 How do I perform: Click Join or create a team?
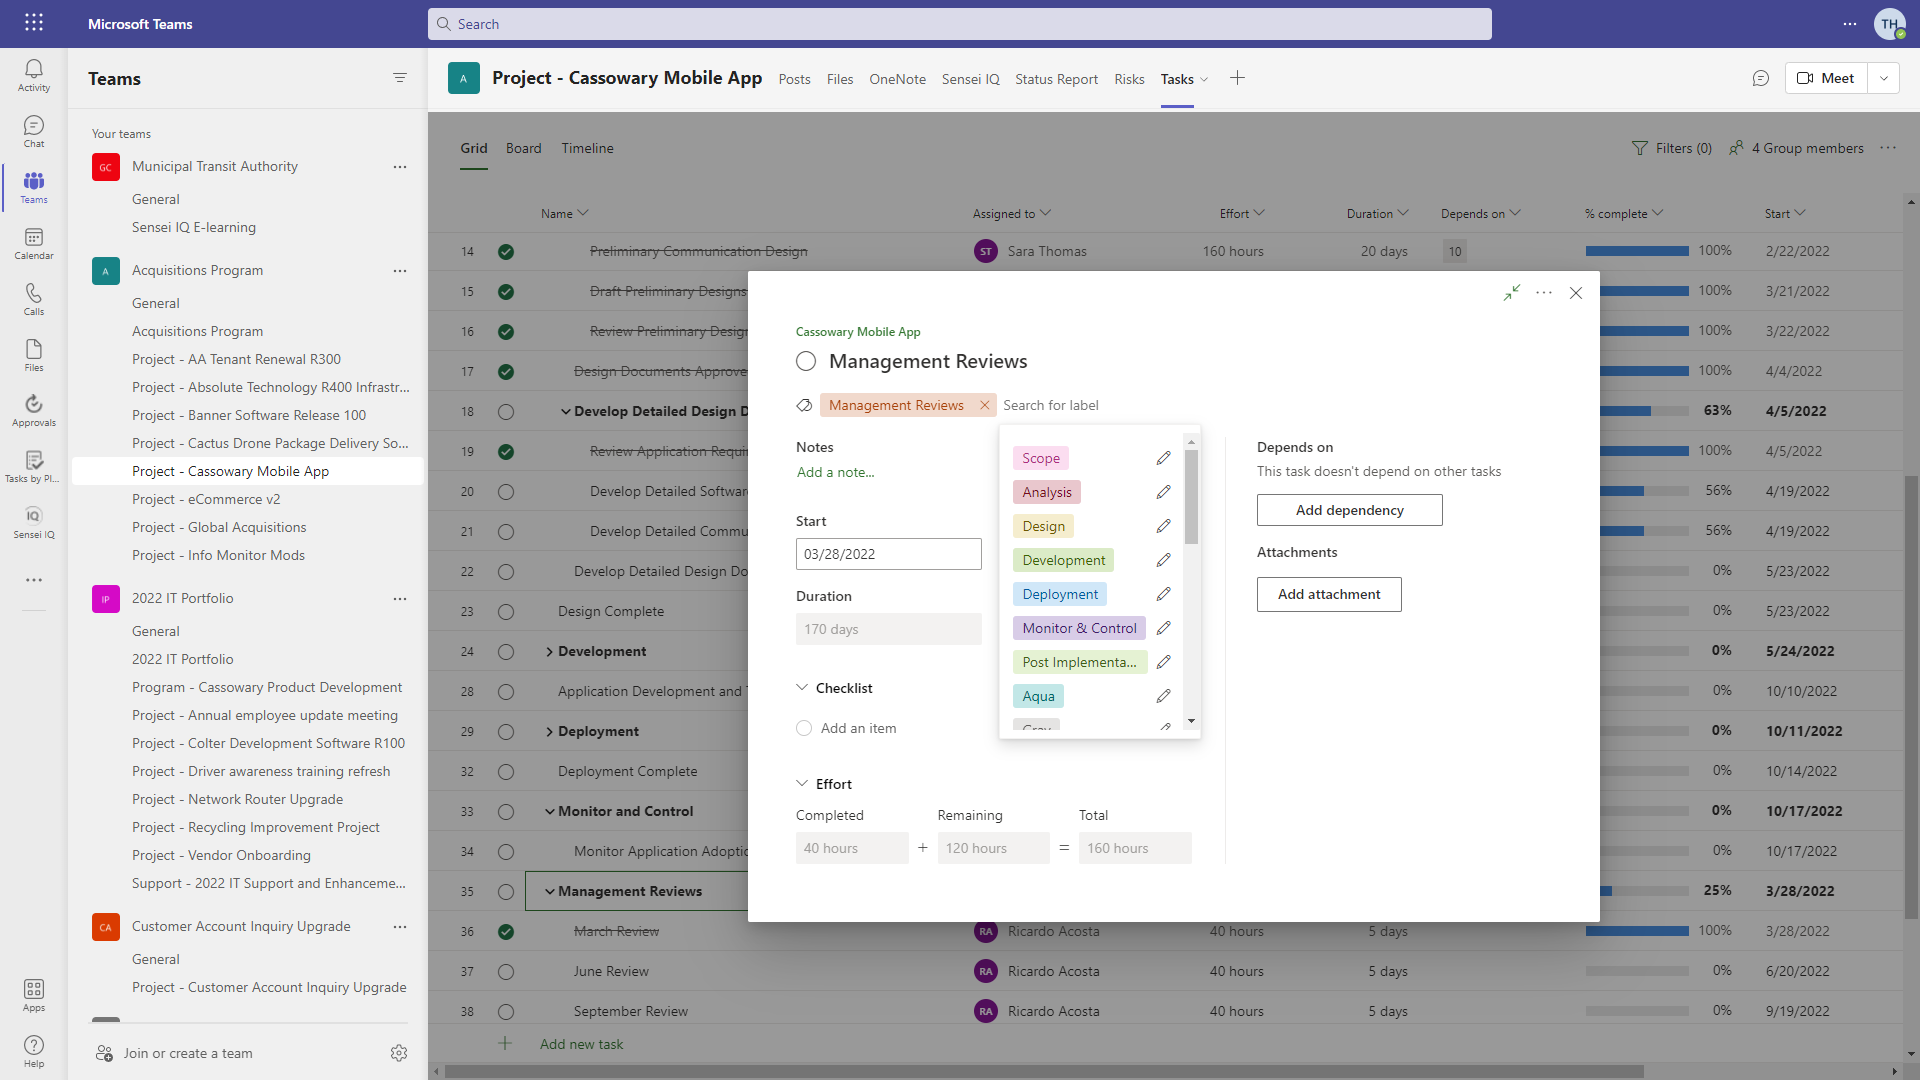(x=188, y=1053)
